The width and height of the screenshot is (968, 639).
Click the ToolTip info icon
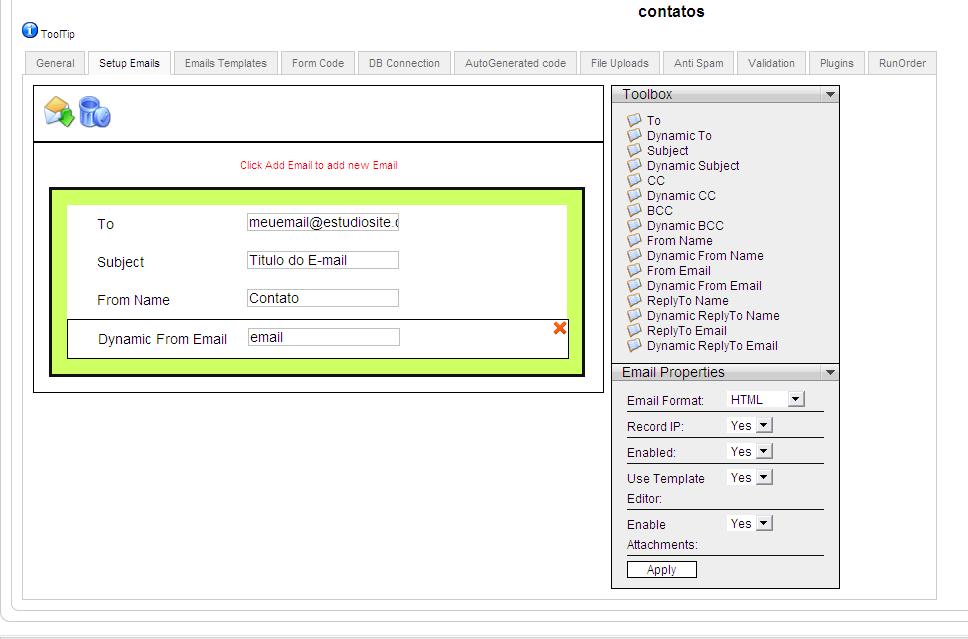point(29,30)
